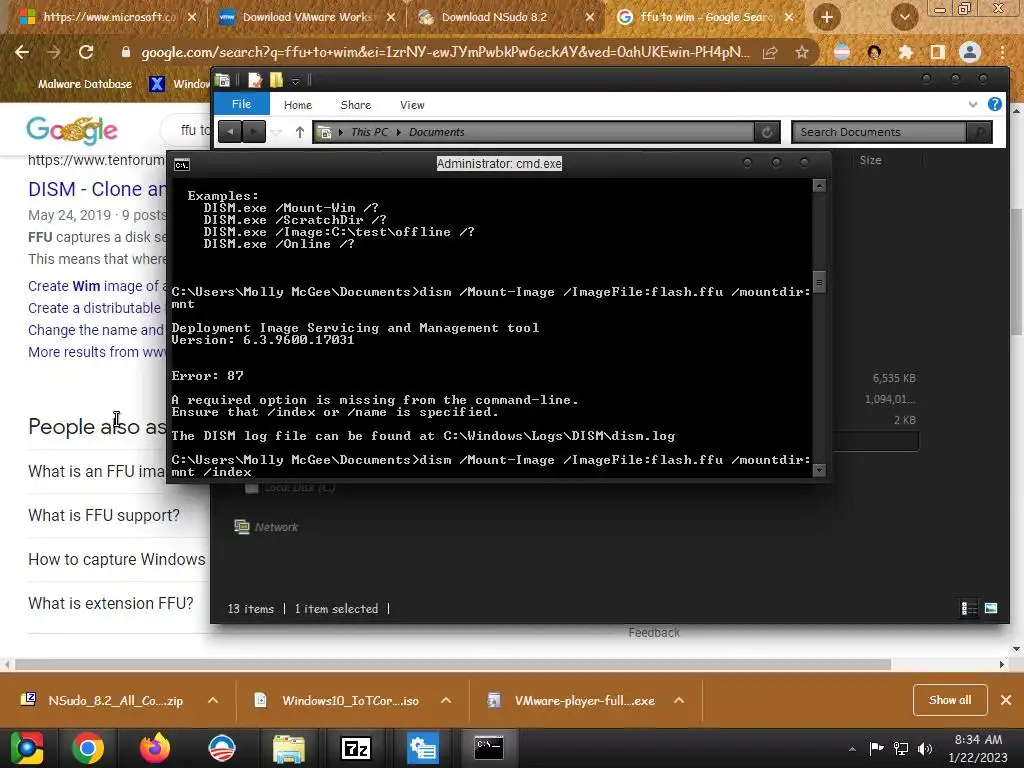Open Chrome profile avatar
The height and width of the screenshot is (768, 1024).
click(x=970, y=52)
